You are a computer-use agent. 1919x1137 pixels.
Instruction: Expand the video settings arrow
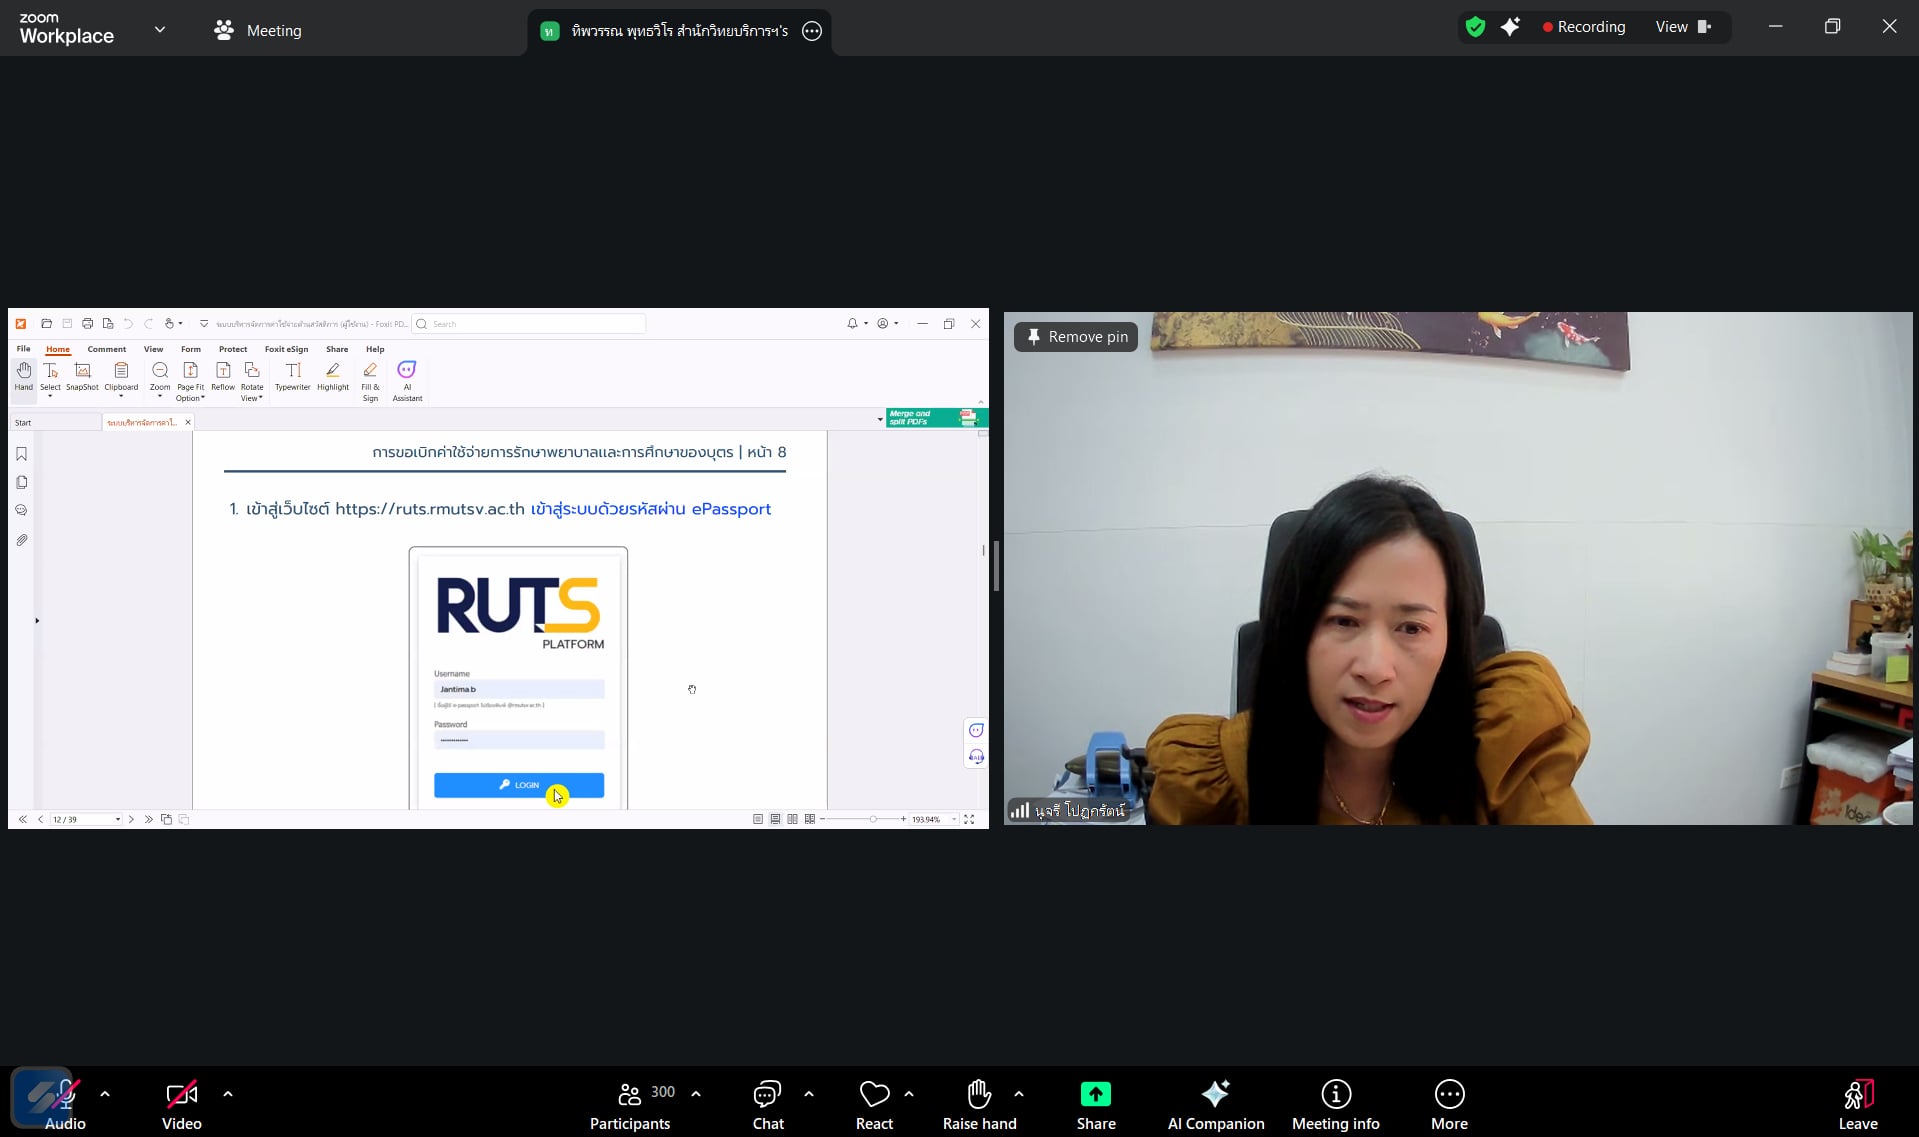228,1094
